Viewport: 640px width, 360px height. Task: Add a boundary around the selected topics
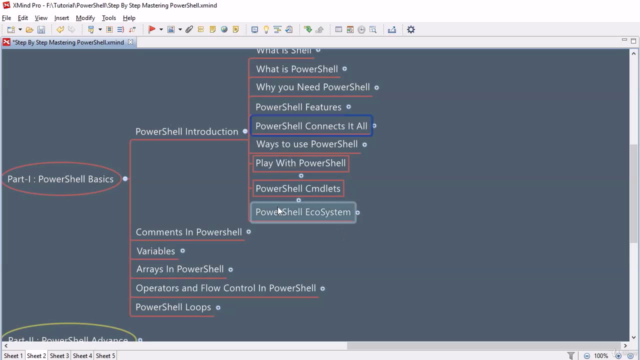[109, 30]
